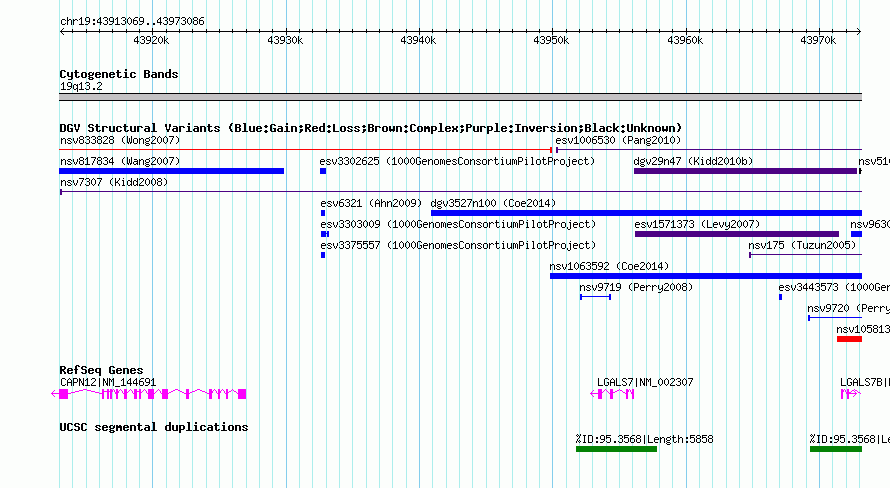Click the blue nsv9719 bracketed feature line

pos(595,297)
